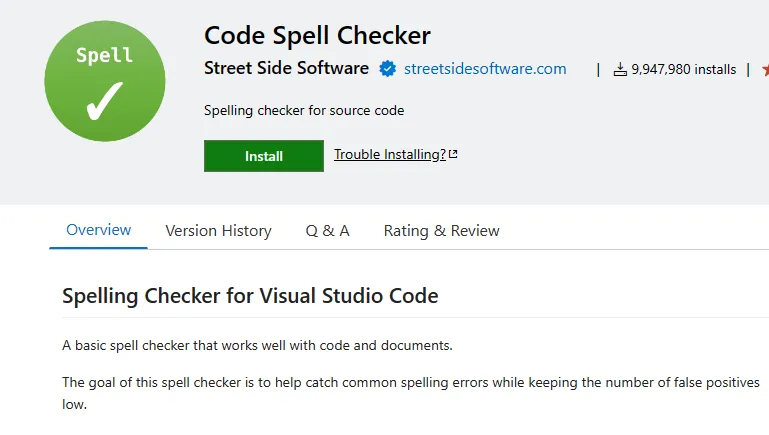Click the download installs icon
The width and height of the screenshot is (769, 435).
point(620,69)
